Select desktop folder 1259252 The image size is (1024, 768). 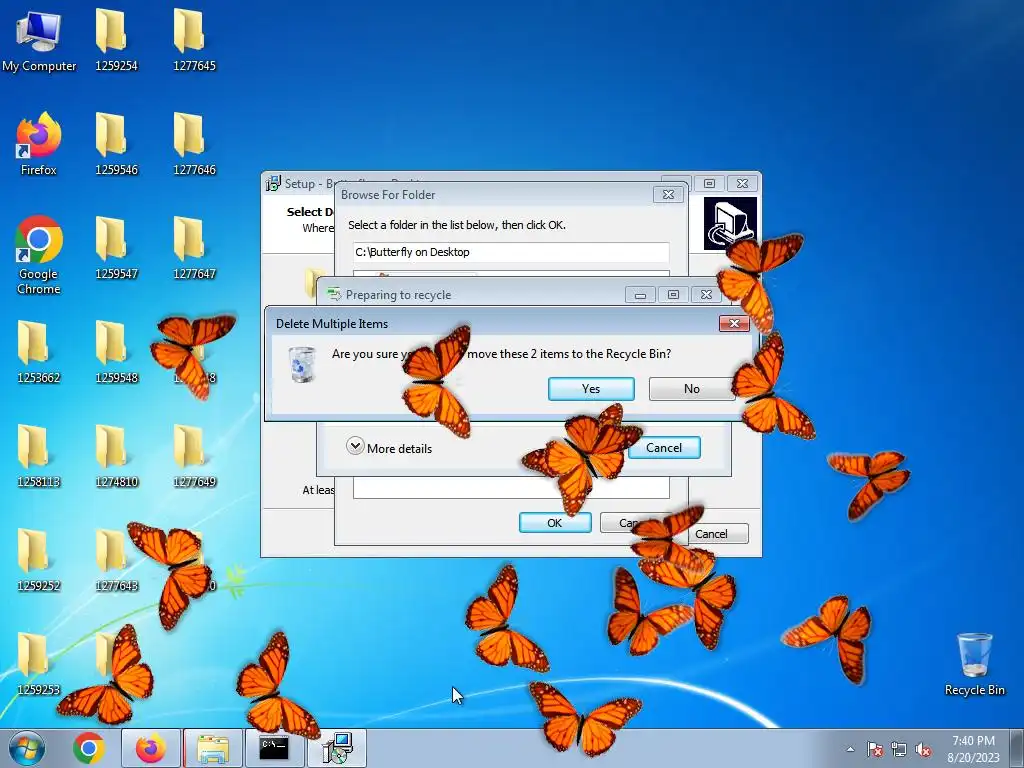[x=39, y=560]
